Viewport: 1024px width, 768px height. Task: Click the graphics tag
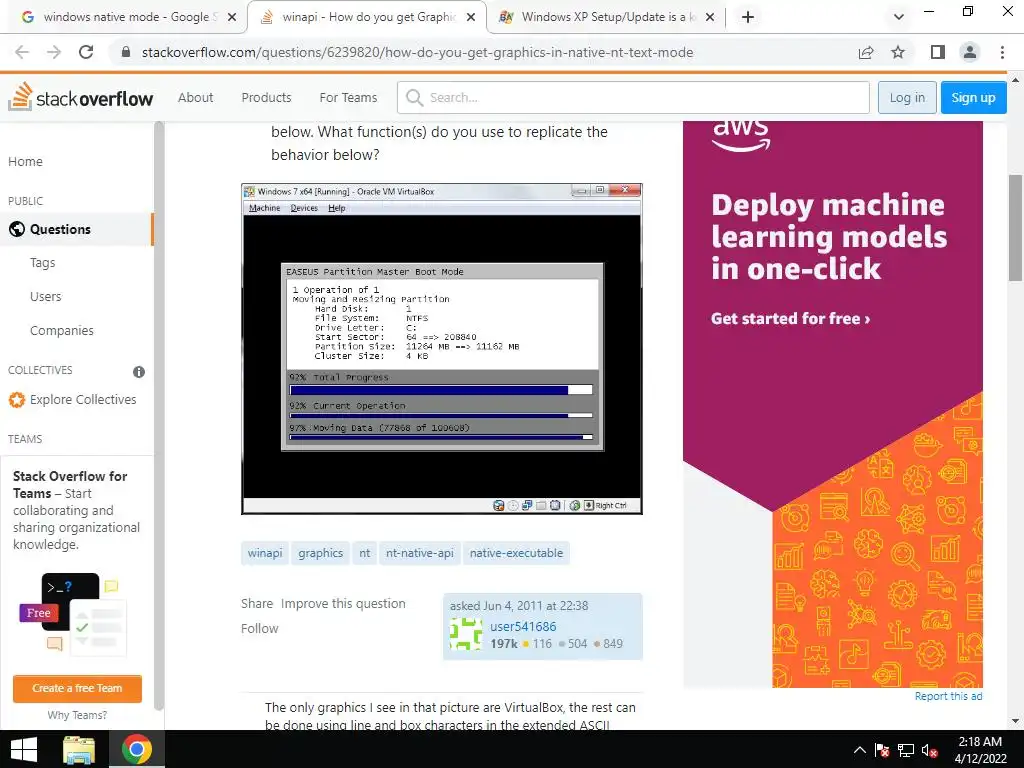pos(321,553)
